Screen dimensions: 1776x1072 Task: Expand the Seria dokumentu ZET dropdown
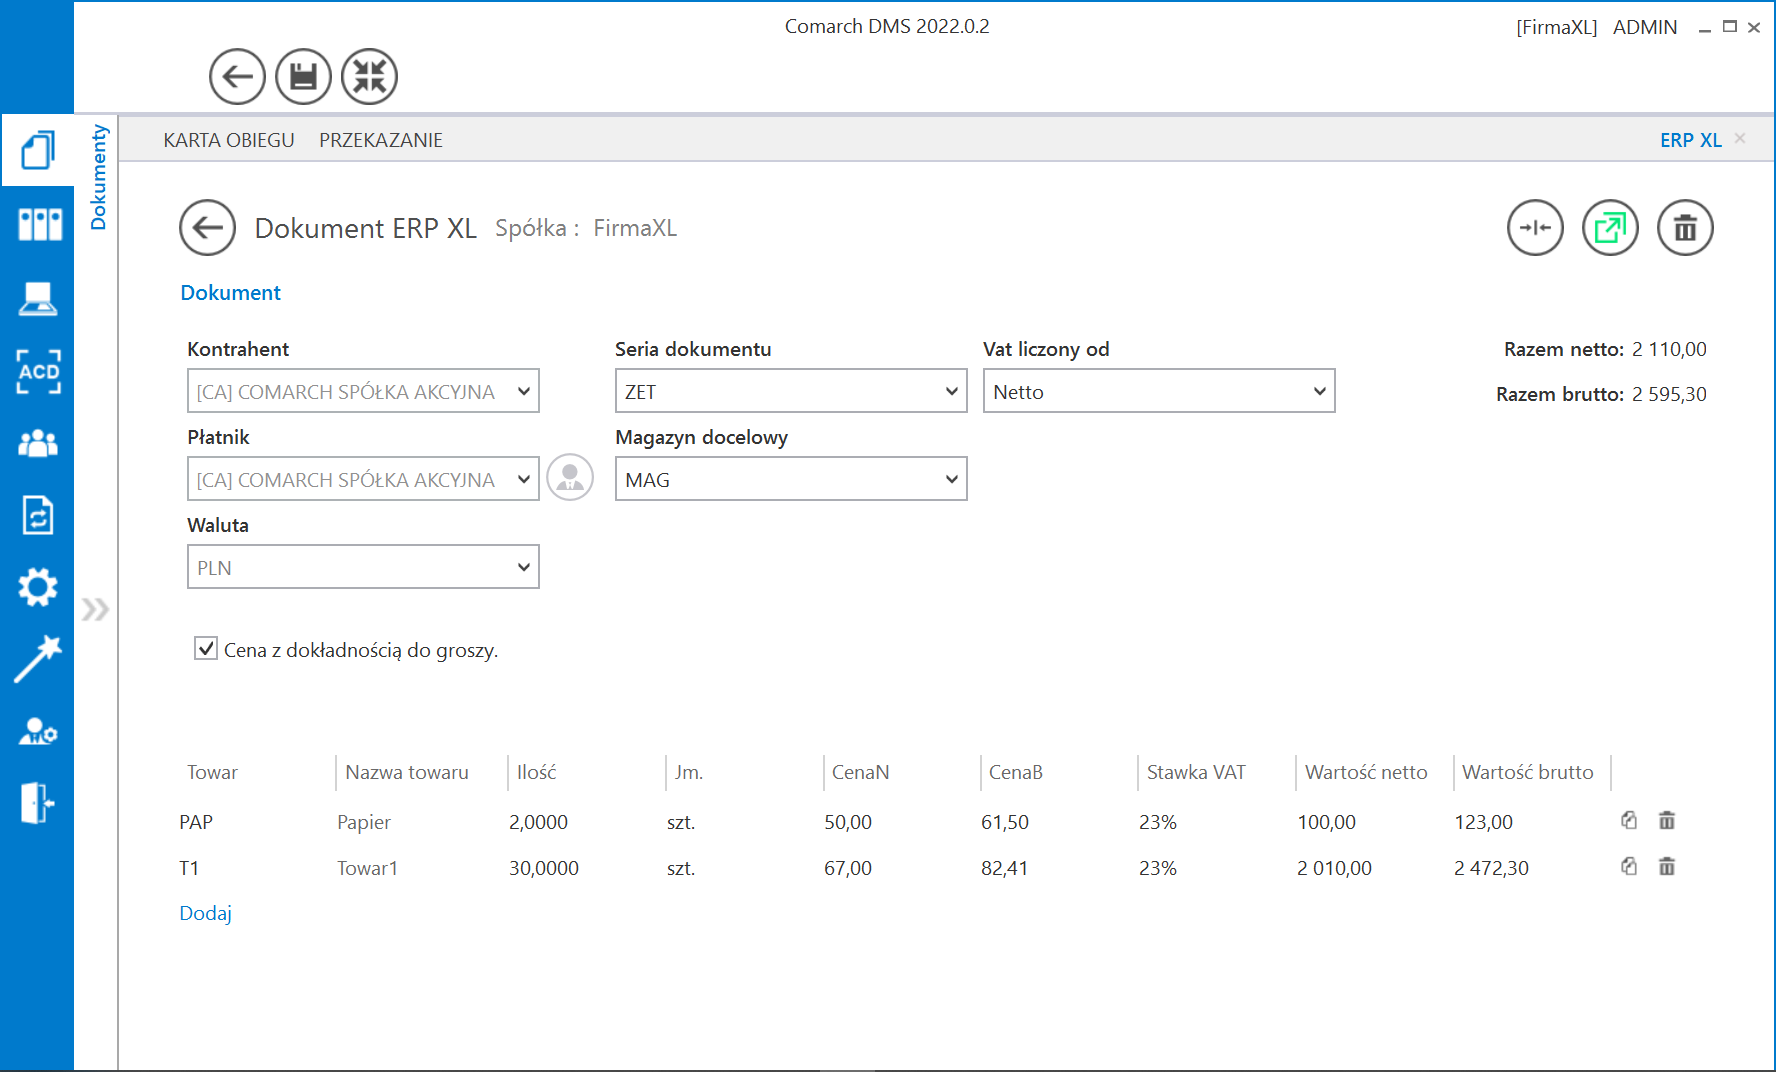click(x=791, y=391)
